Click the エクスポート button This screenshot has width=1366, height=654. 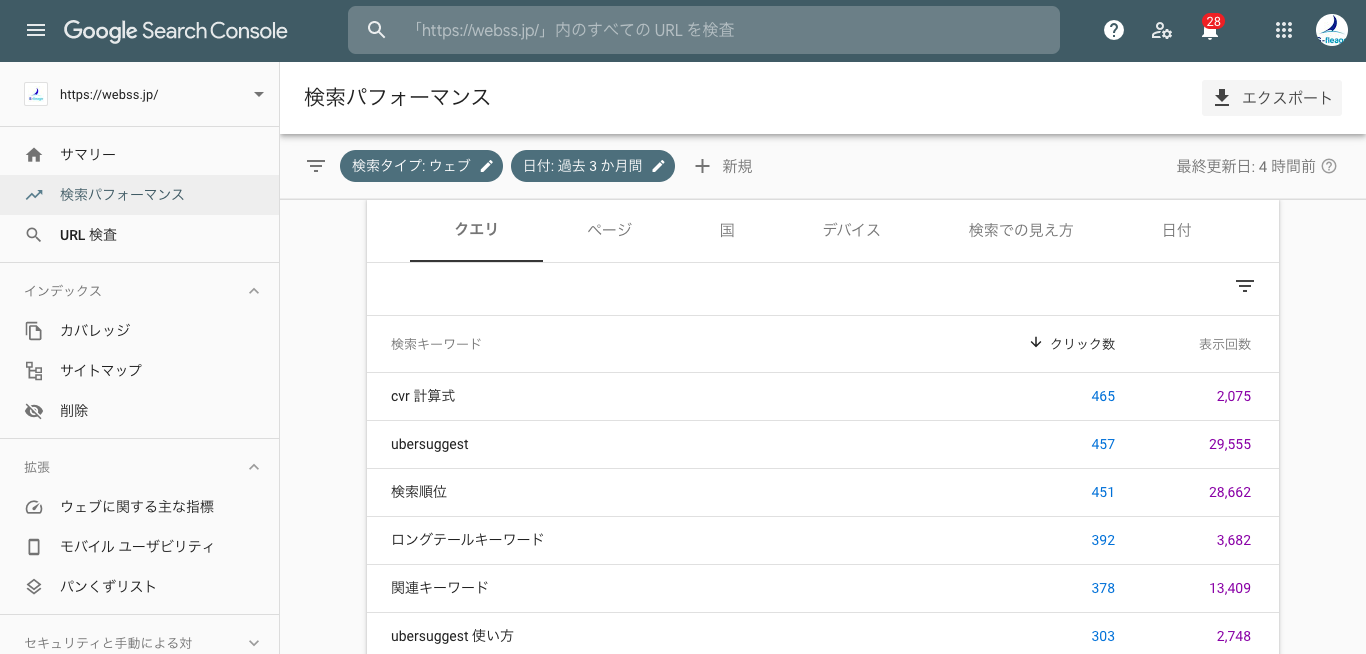[1272, 98]
